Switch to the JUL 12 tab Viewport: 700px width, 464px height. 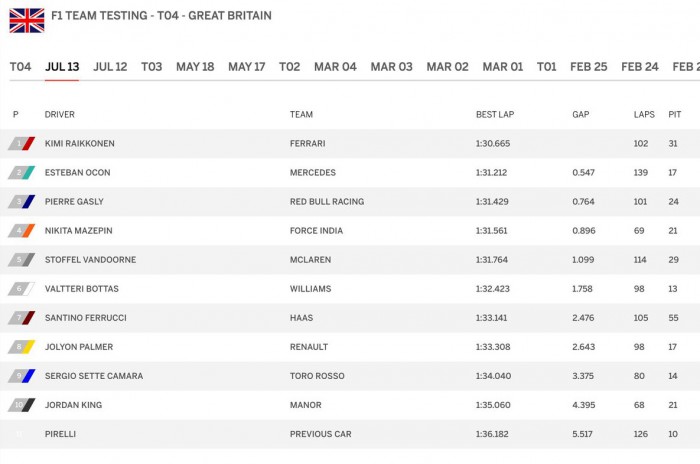pyautogui.click(x=110, y=67)
